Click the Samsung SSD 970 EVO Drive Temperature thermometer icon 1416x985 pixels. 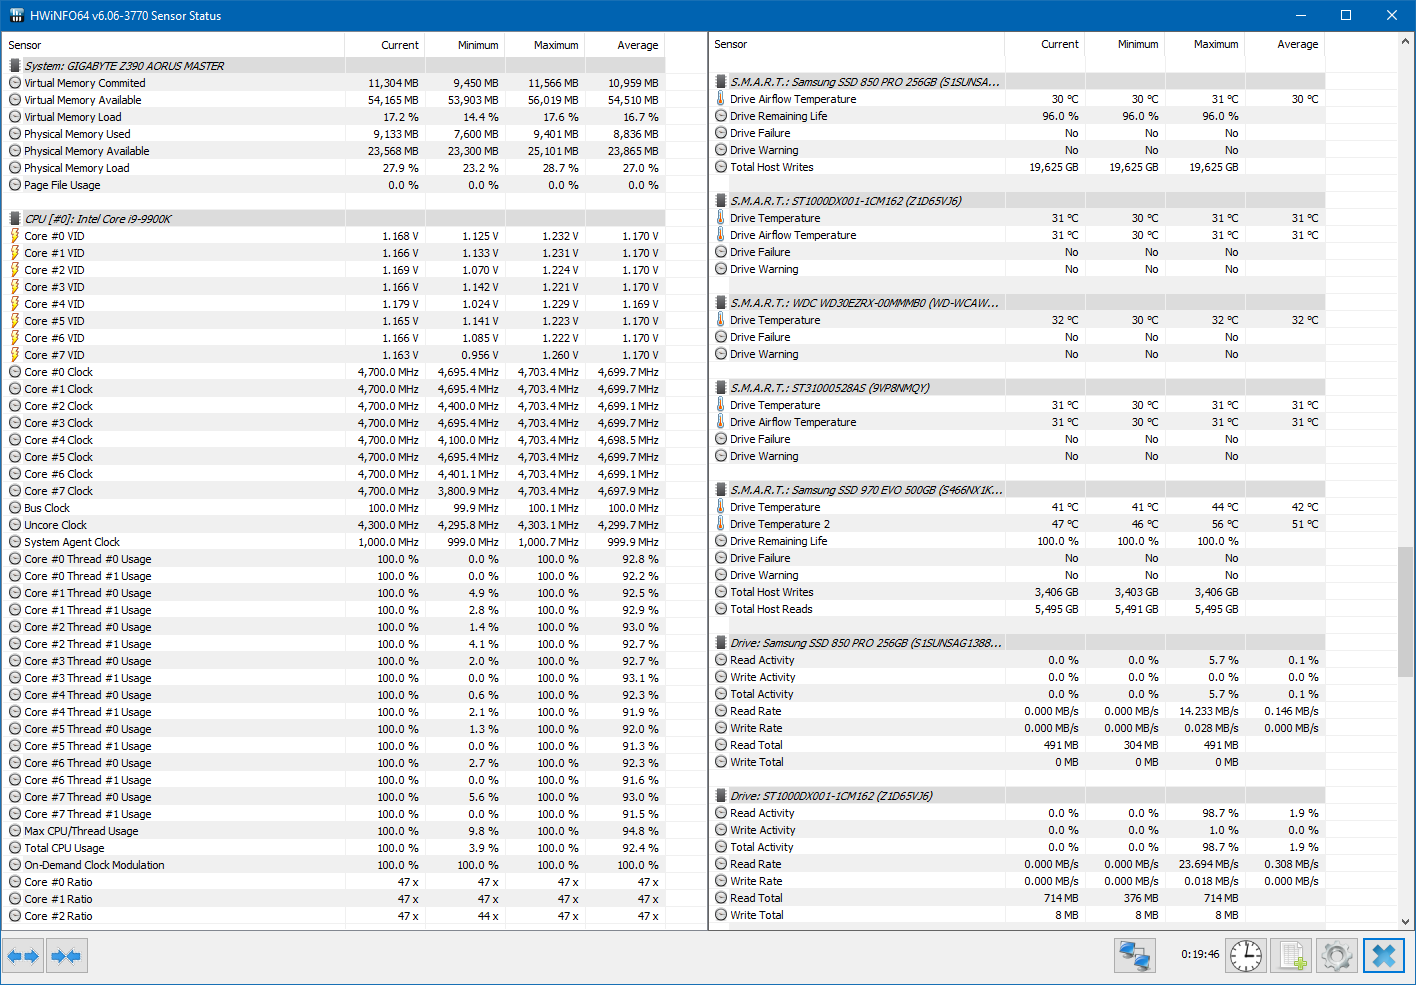720,507
